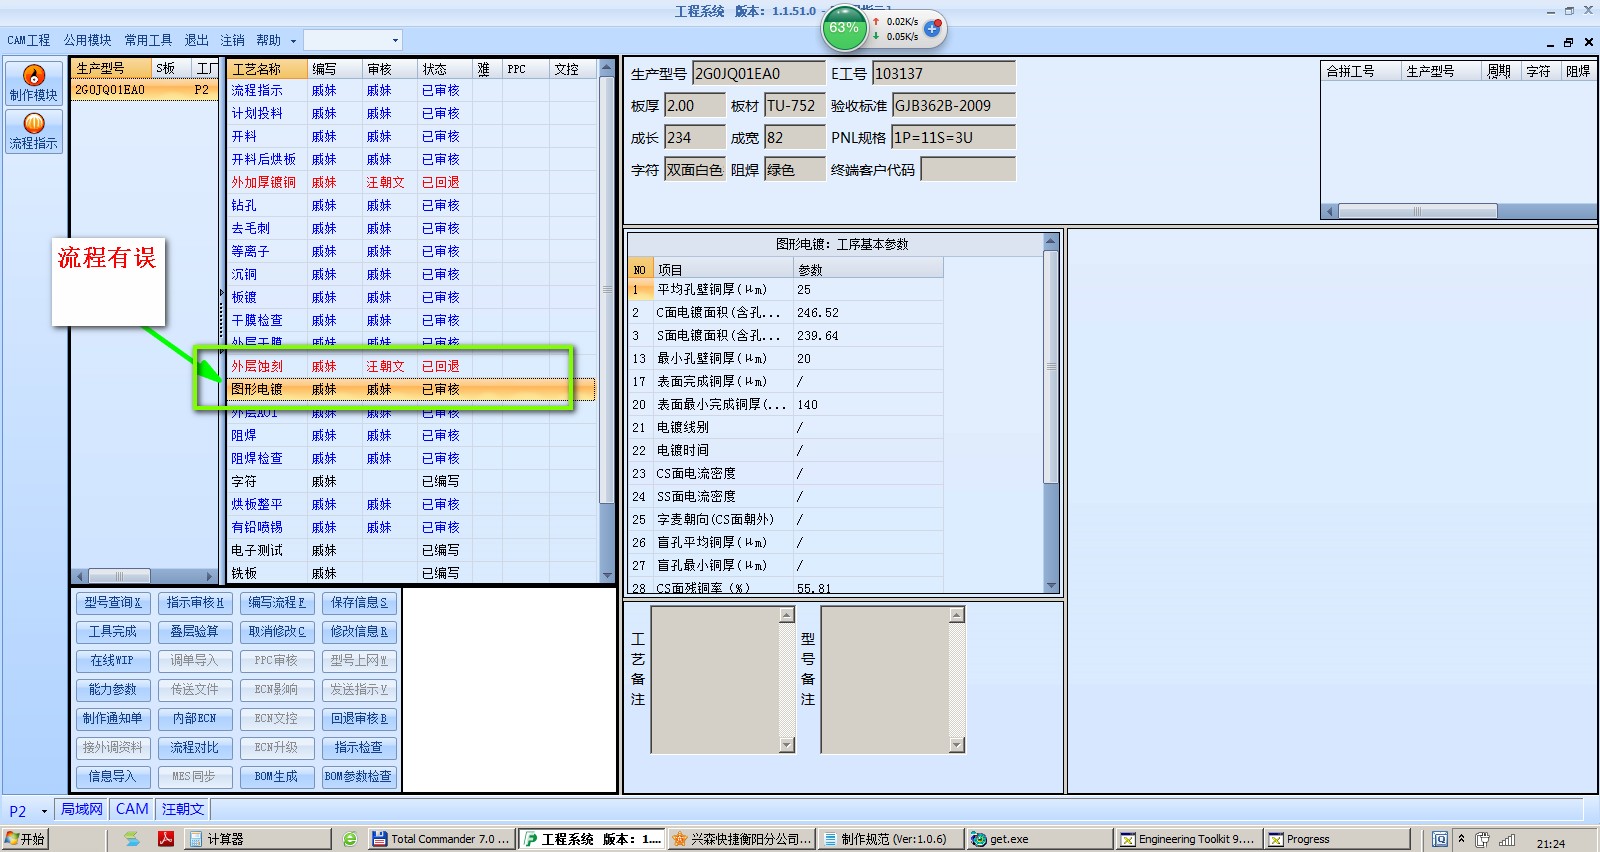The image size is (1600, 852).
Task: Click the BOM参数检查 button
Action: click(x=359, y=777)
